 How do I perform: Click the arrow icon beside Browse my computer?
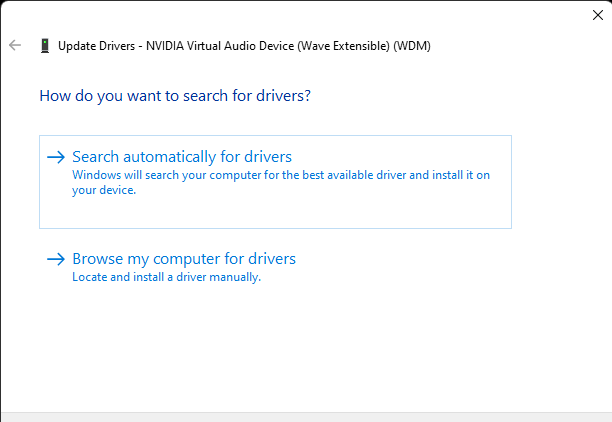point(56,259)
